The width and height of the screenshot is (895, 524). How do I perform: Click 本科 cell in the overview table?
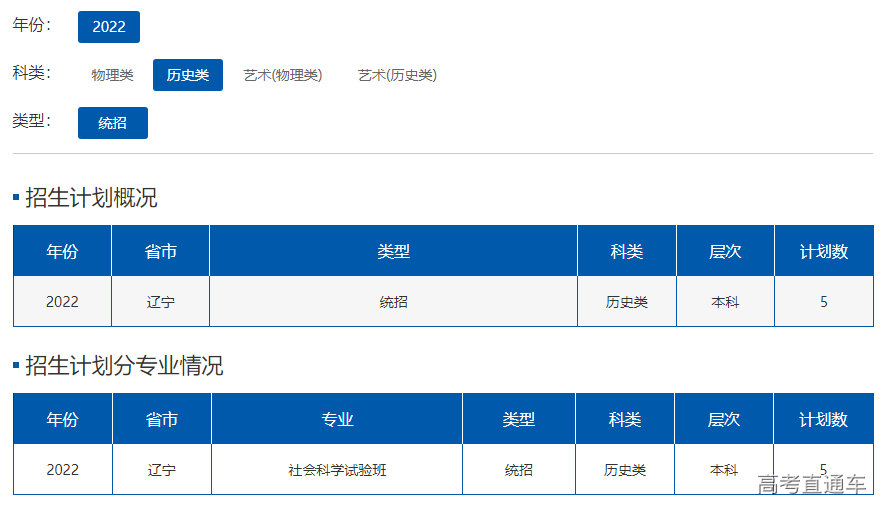(725, 301)
